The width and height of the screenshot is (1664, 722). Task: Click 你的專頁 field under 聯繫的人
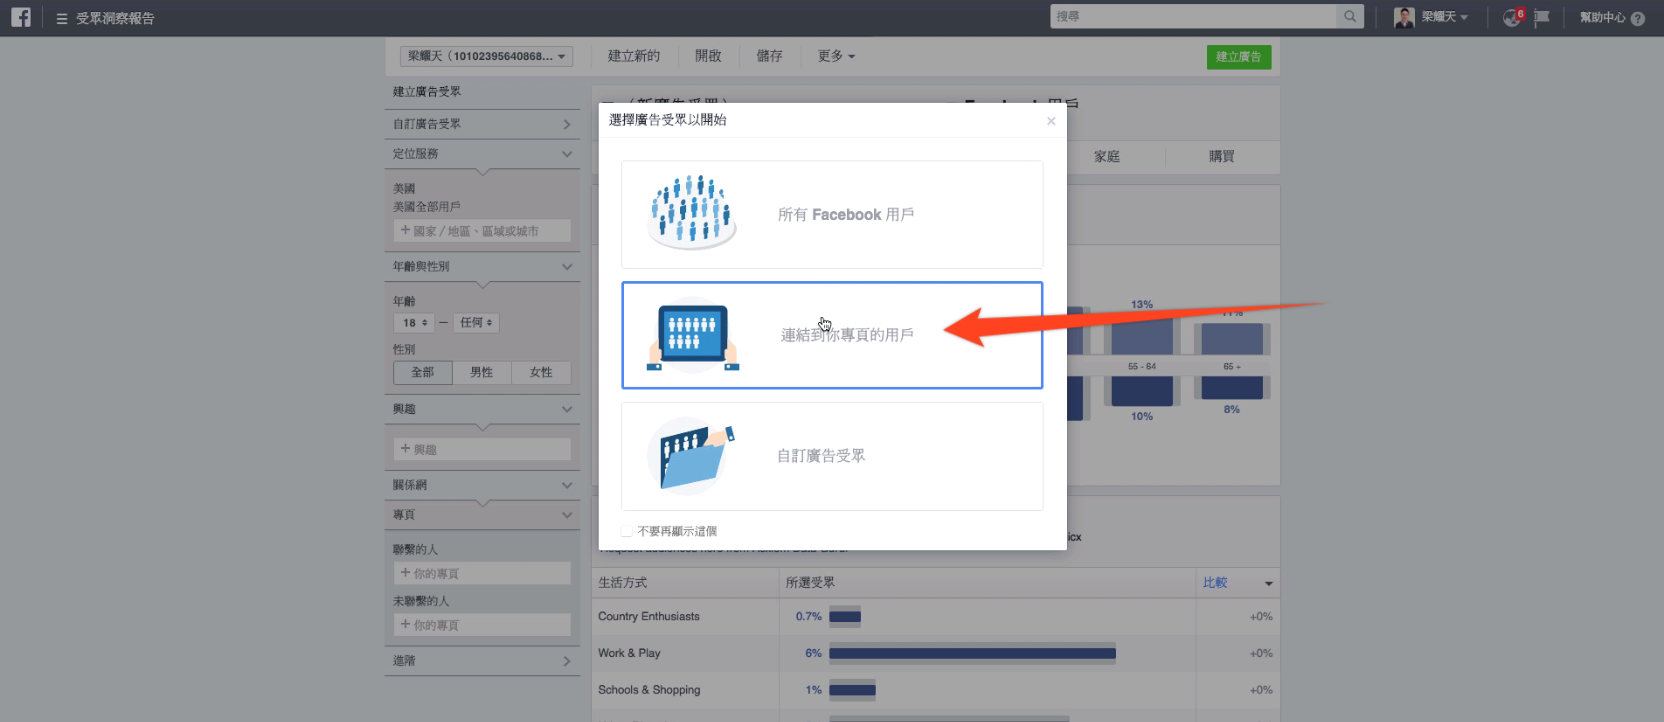pos(482,574)
